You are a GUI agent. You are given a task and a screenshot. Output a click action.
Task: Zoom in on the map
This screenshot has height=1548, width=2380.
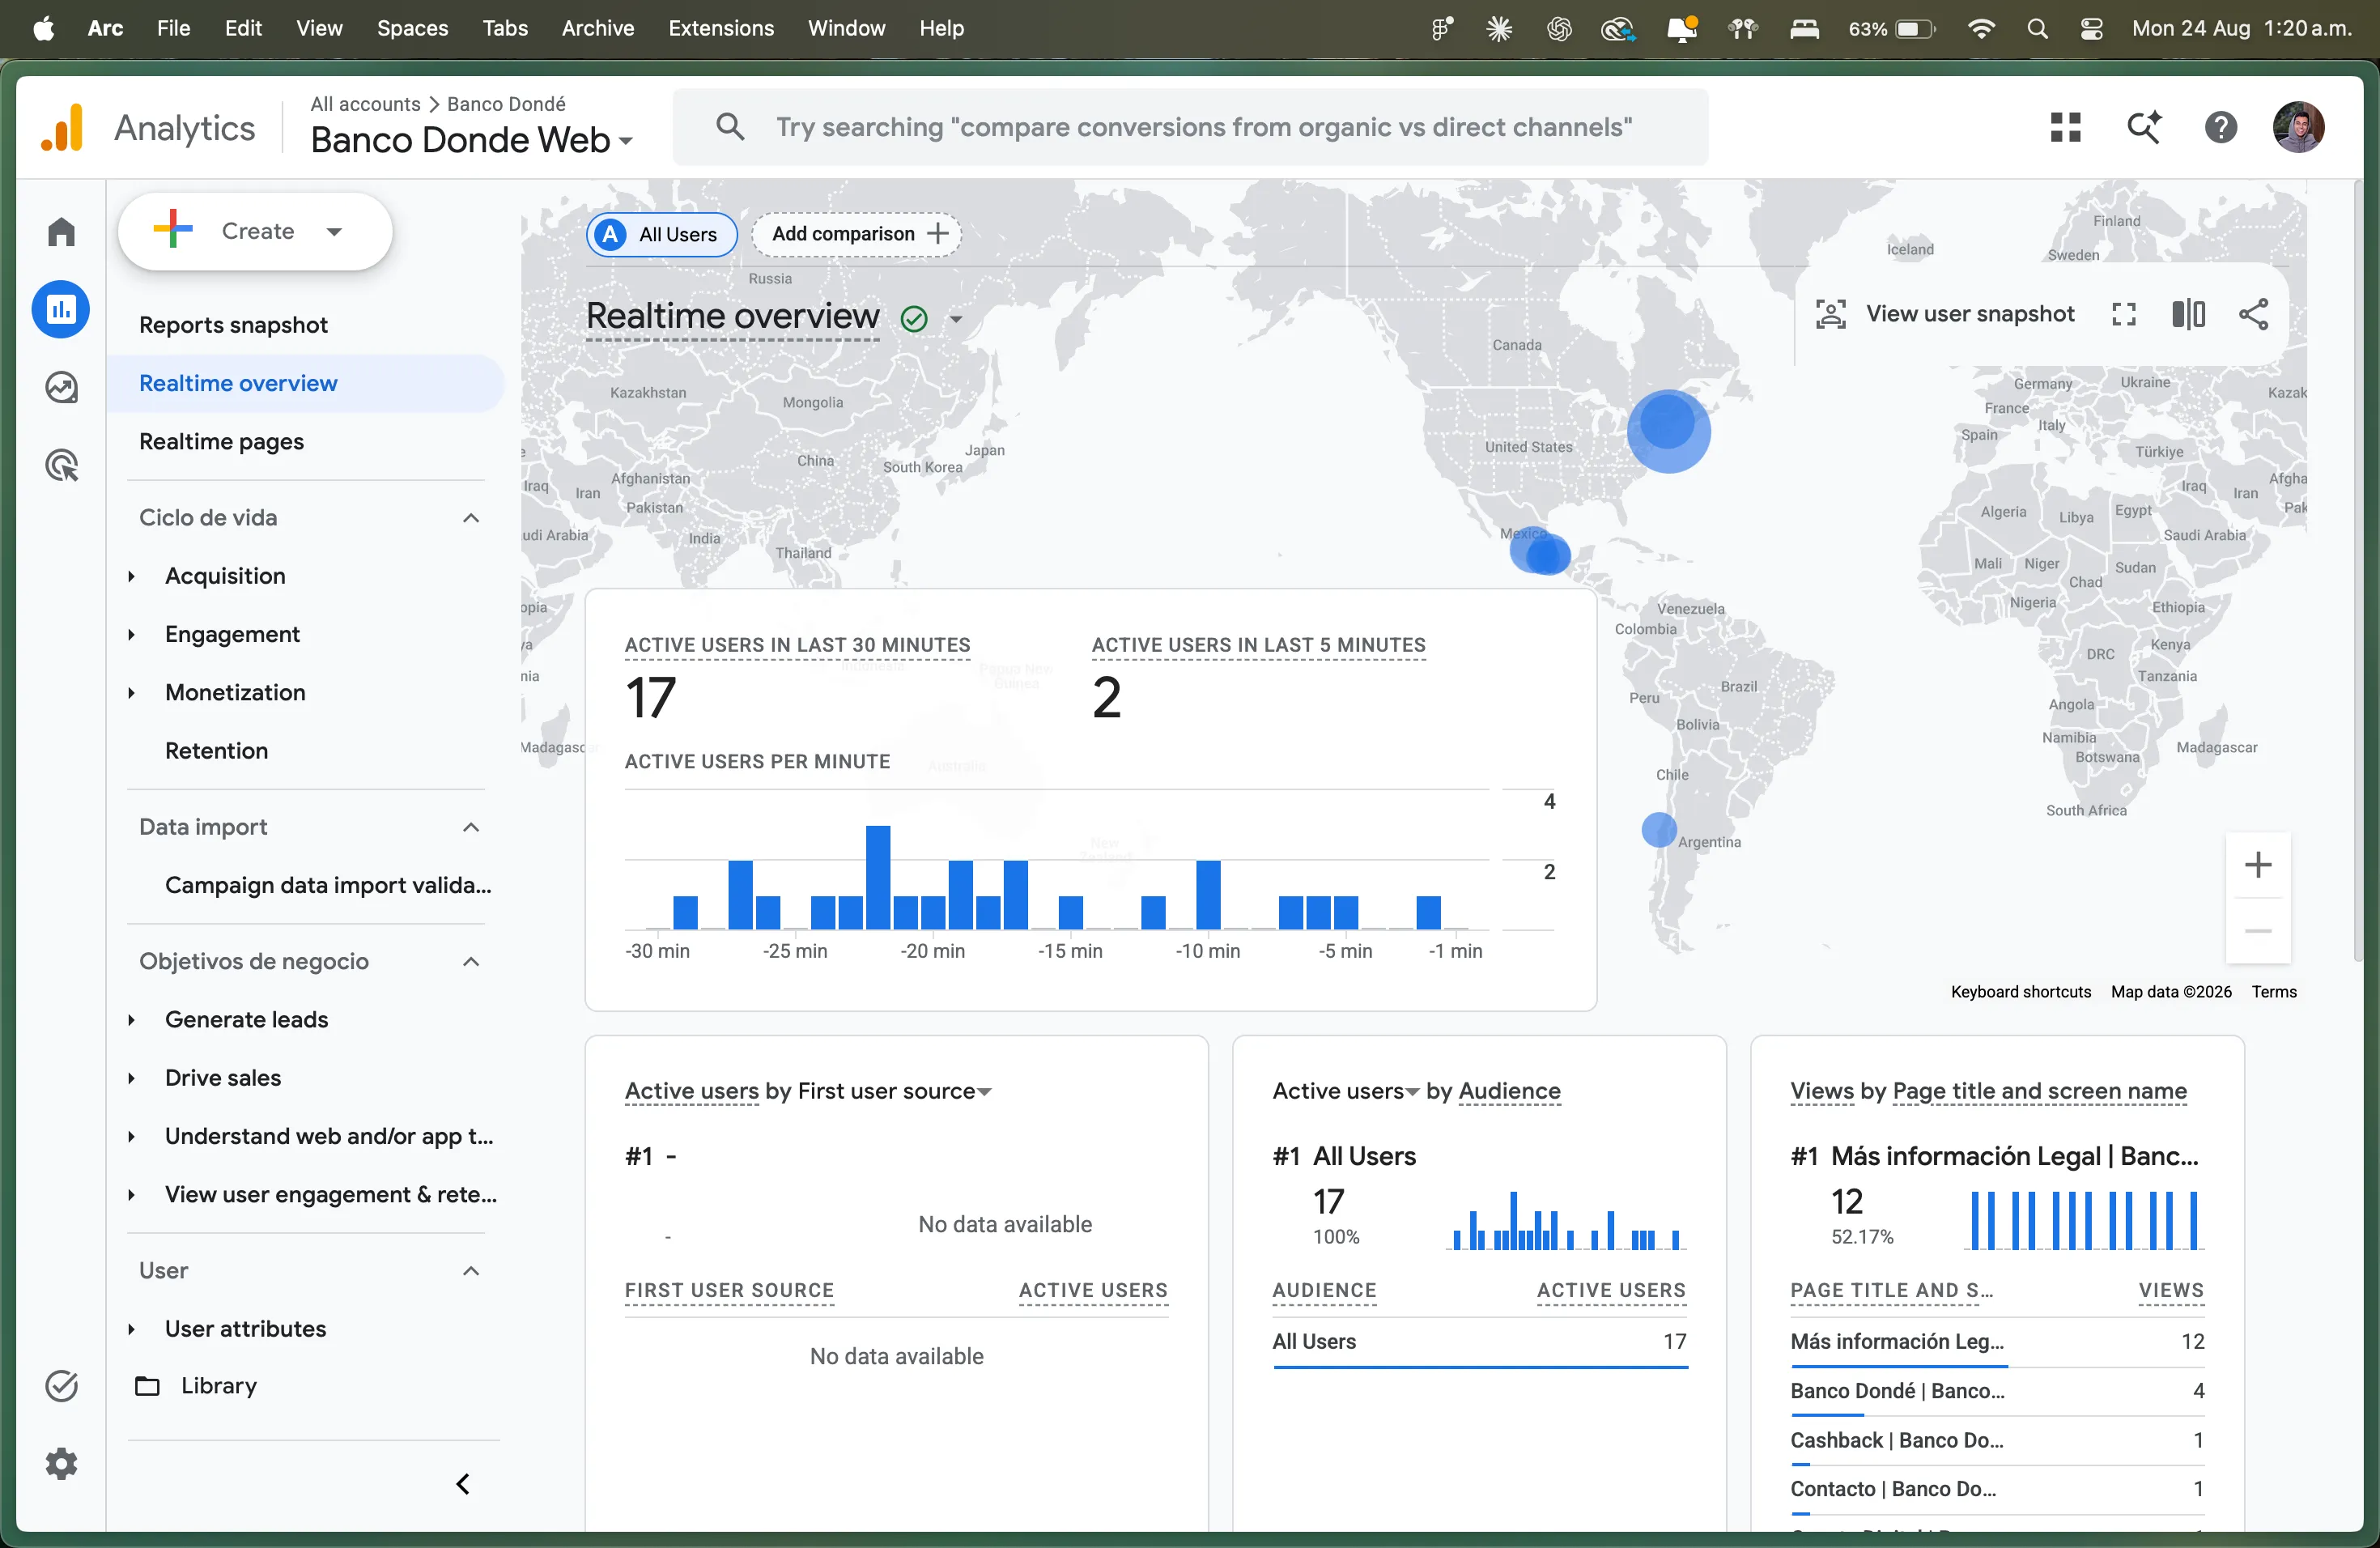2258,865
